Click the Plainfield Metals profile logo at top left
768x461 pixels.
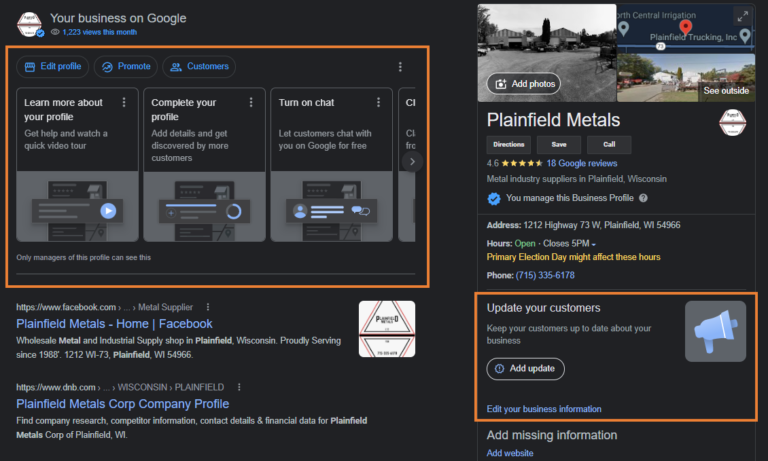click(29, 24)
